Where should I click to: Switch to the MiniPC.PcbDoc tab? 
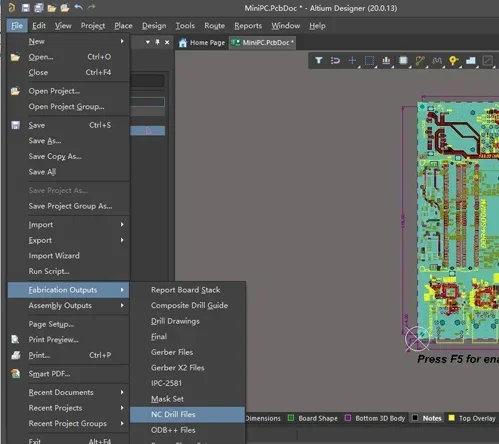(x=262, y=43)
